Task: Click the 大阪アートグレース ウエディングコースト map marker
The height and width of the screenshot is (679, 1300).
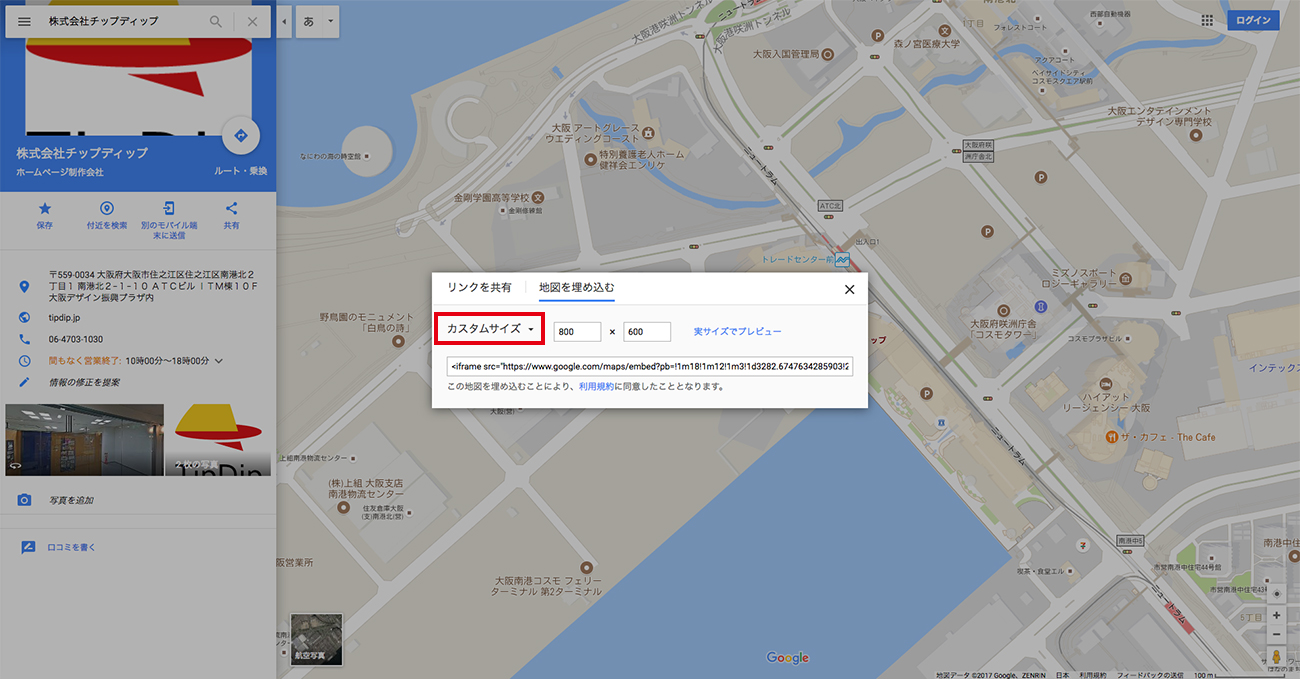Action: [649, 133]
